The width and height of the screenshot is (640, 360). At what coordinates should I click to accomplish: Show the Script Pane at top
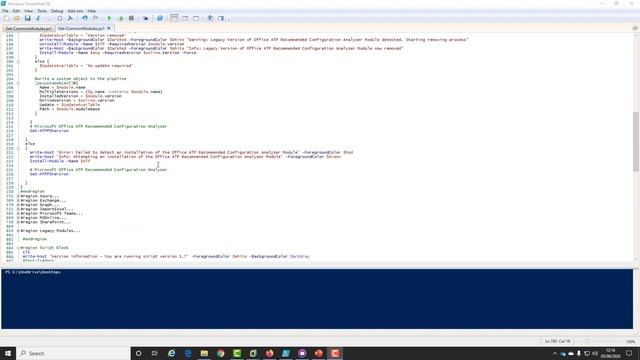[174, 18]
